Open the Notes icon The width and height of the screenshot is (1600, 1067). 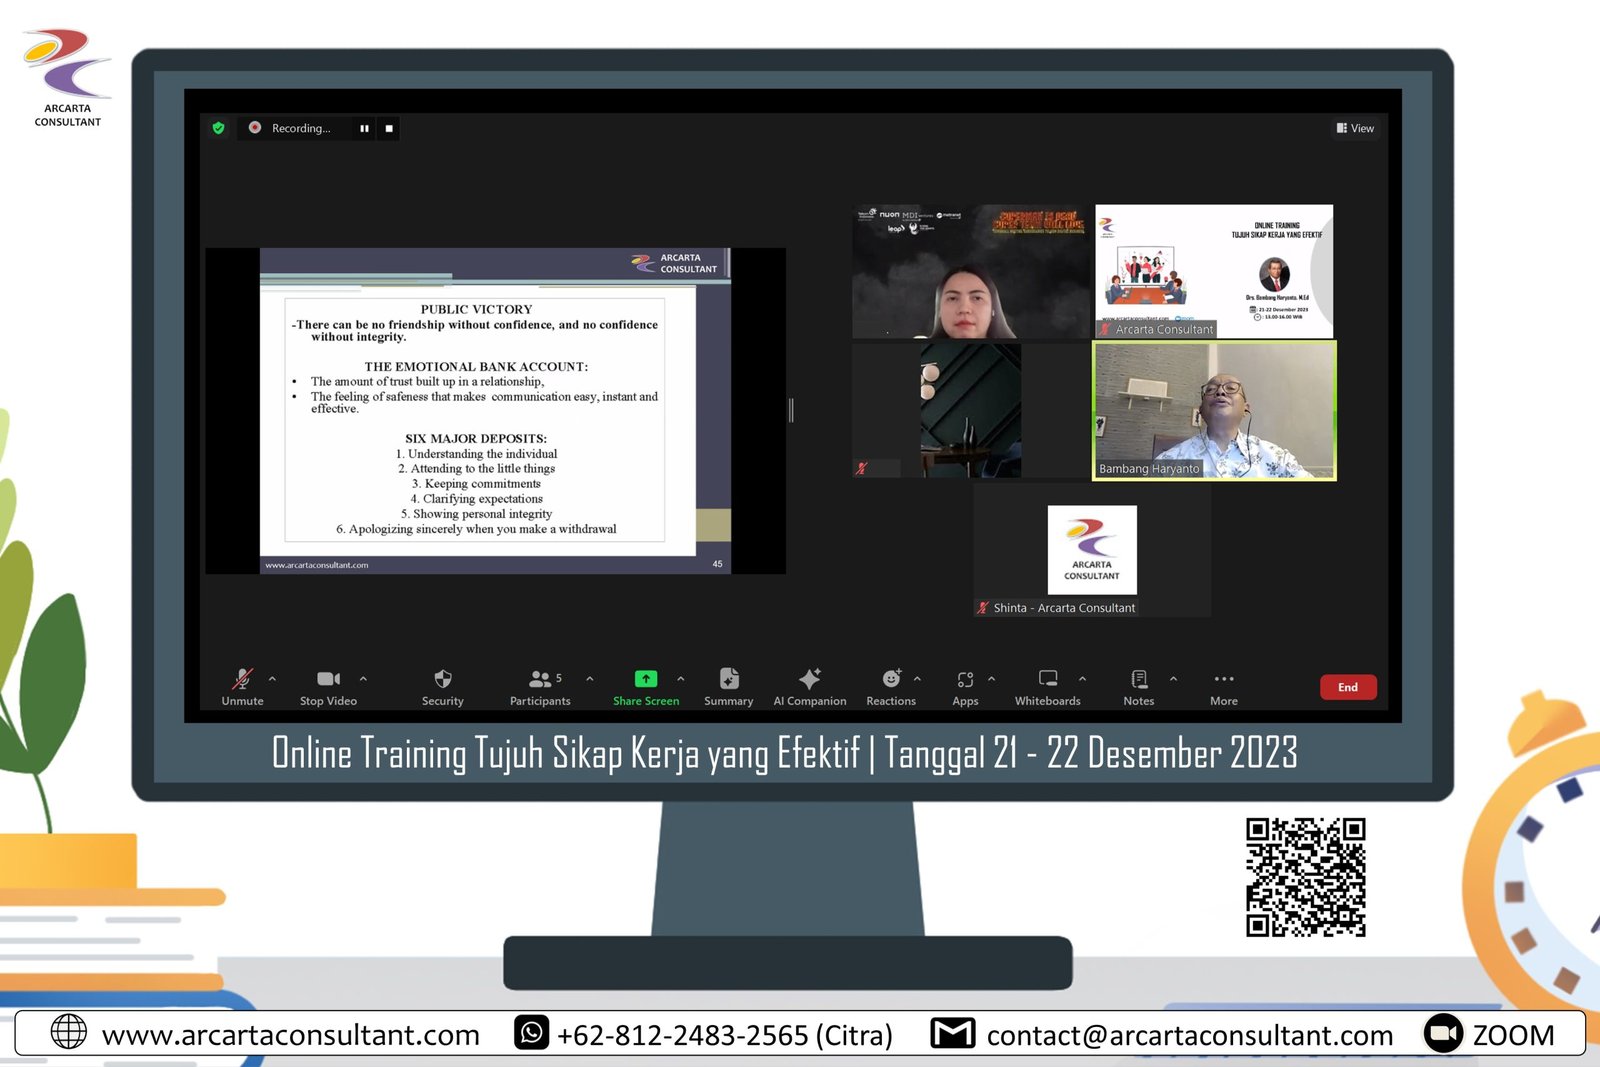[x=1139, y=680]
